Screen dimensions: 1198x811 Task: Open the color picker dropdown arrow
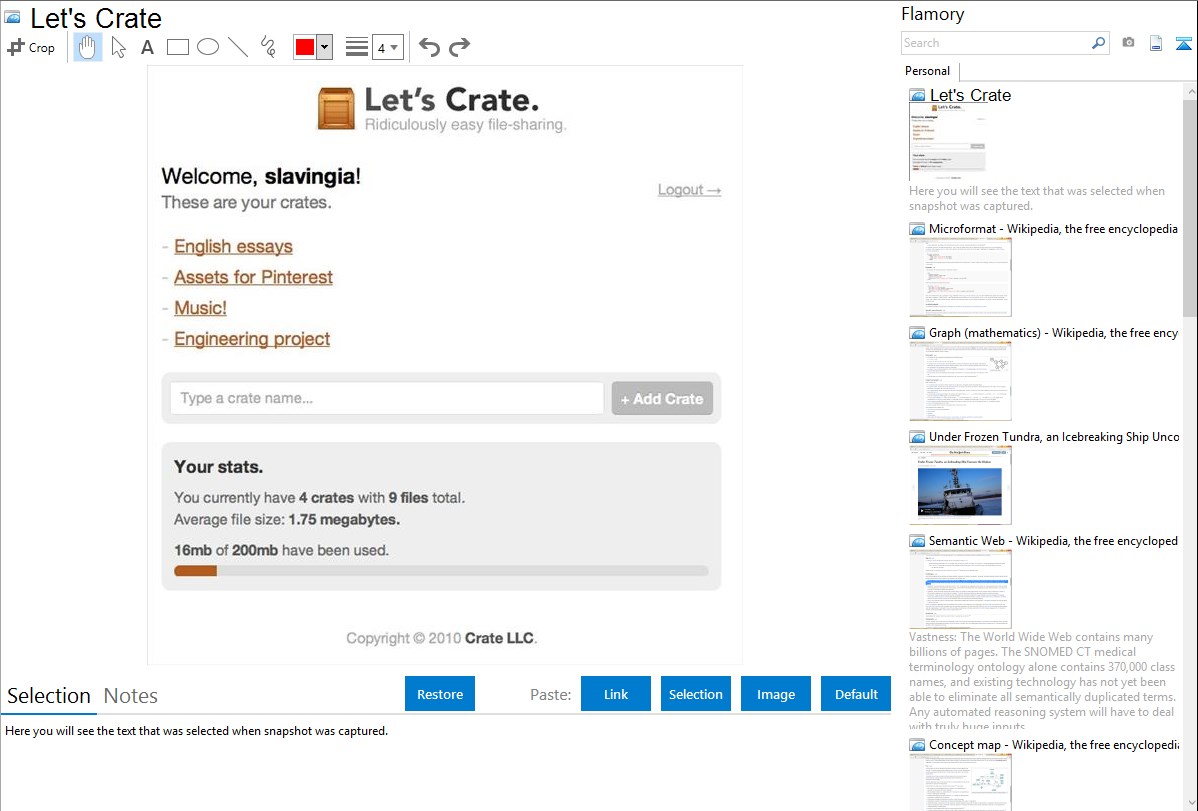point(325,47)
